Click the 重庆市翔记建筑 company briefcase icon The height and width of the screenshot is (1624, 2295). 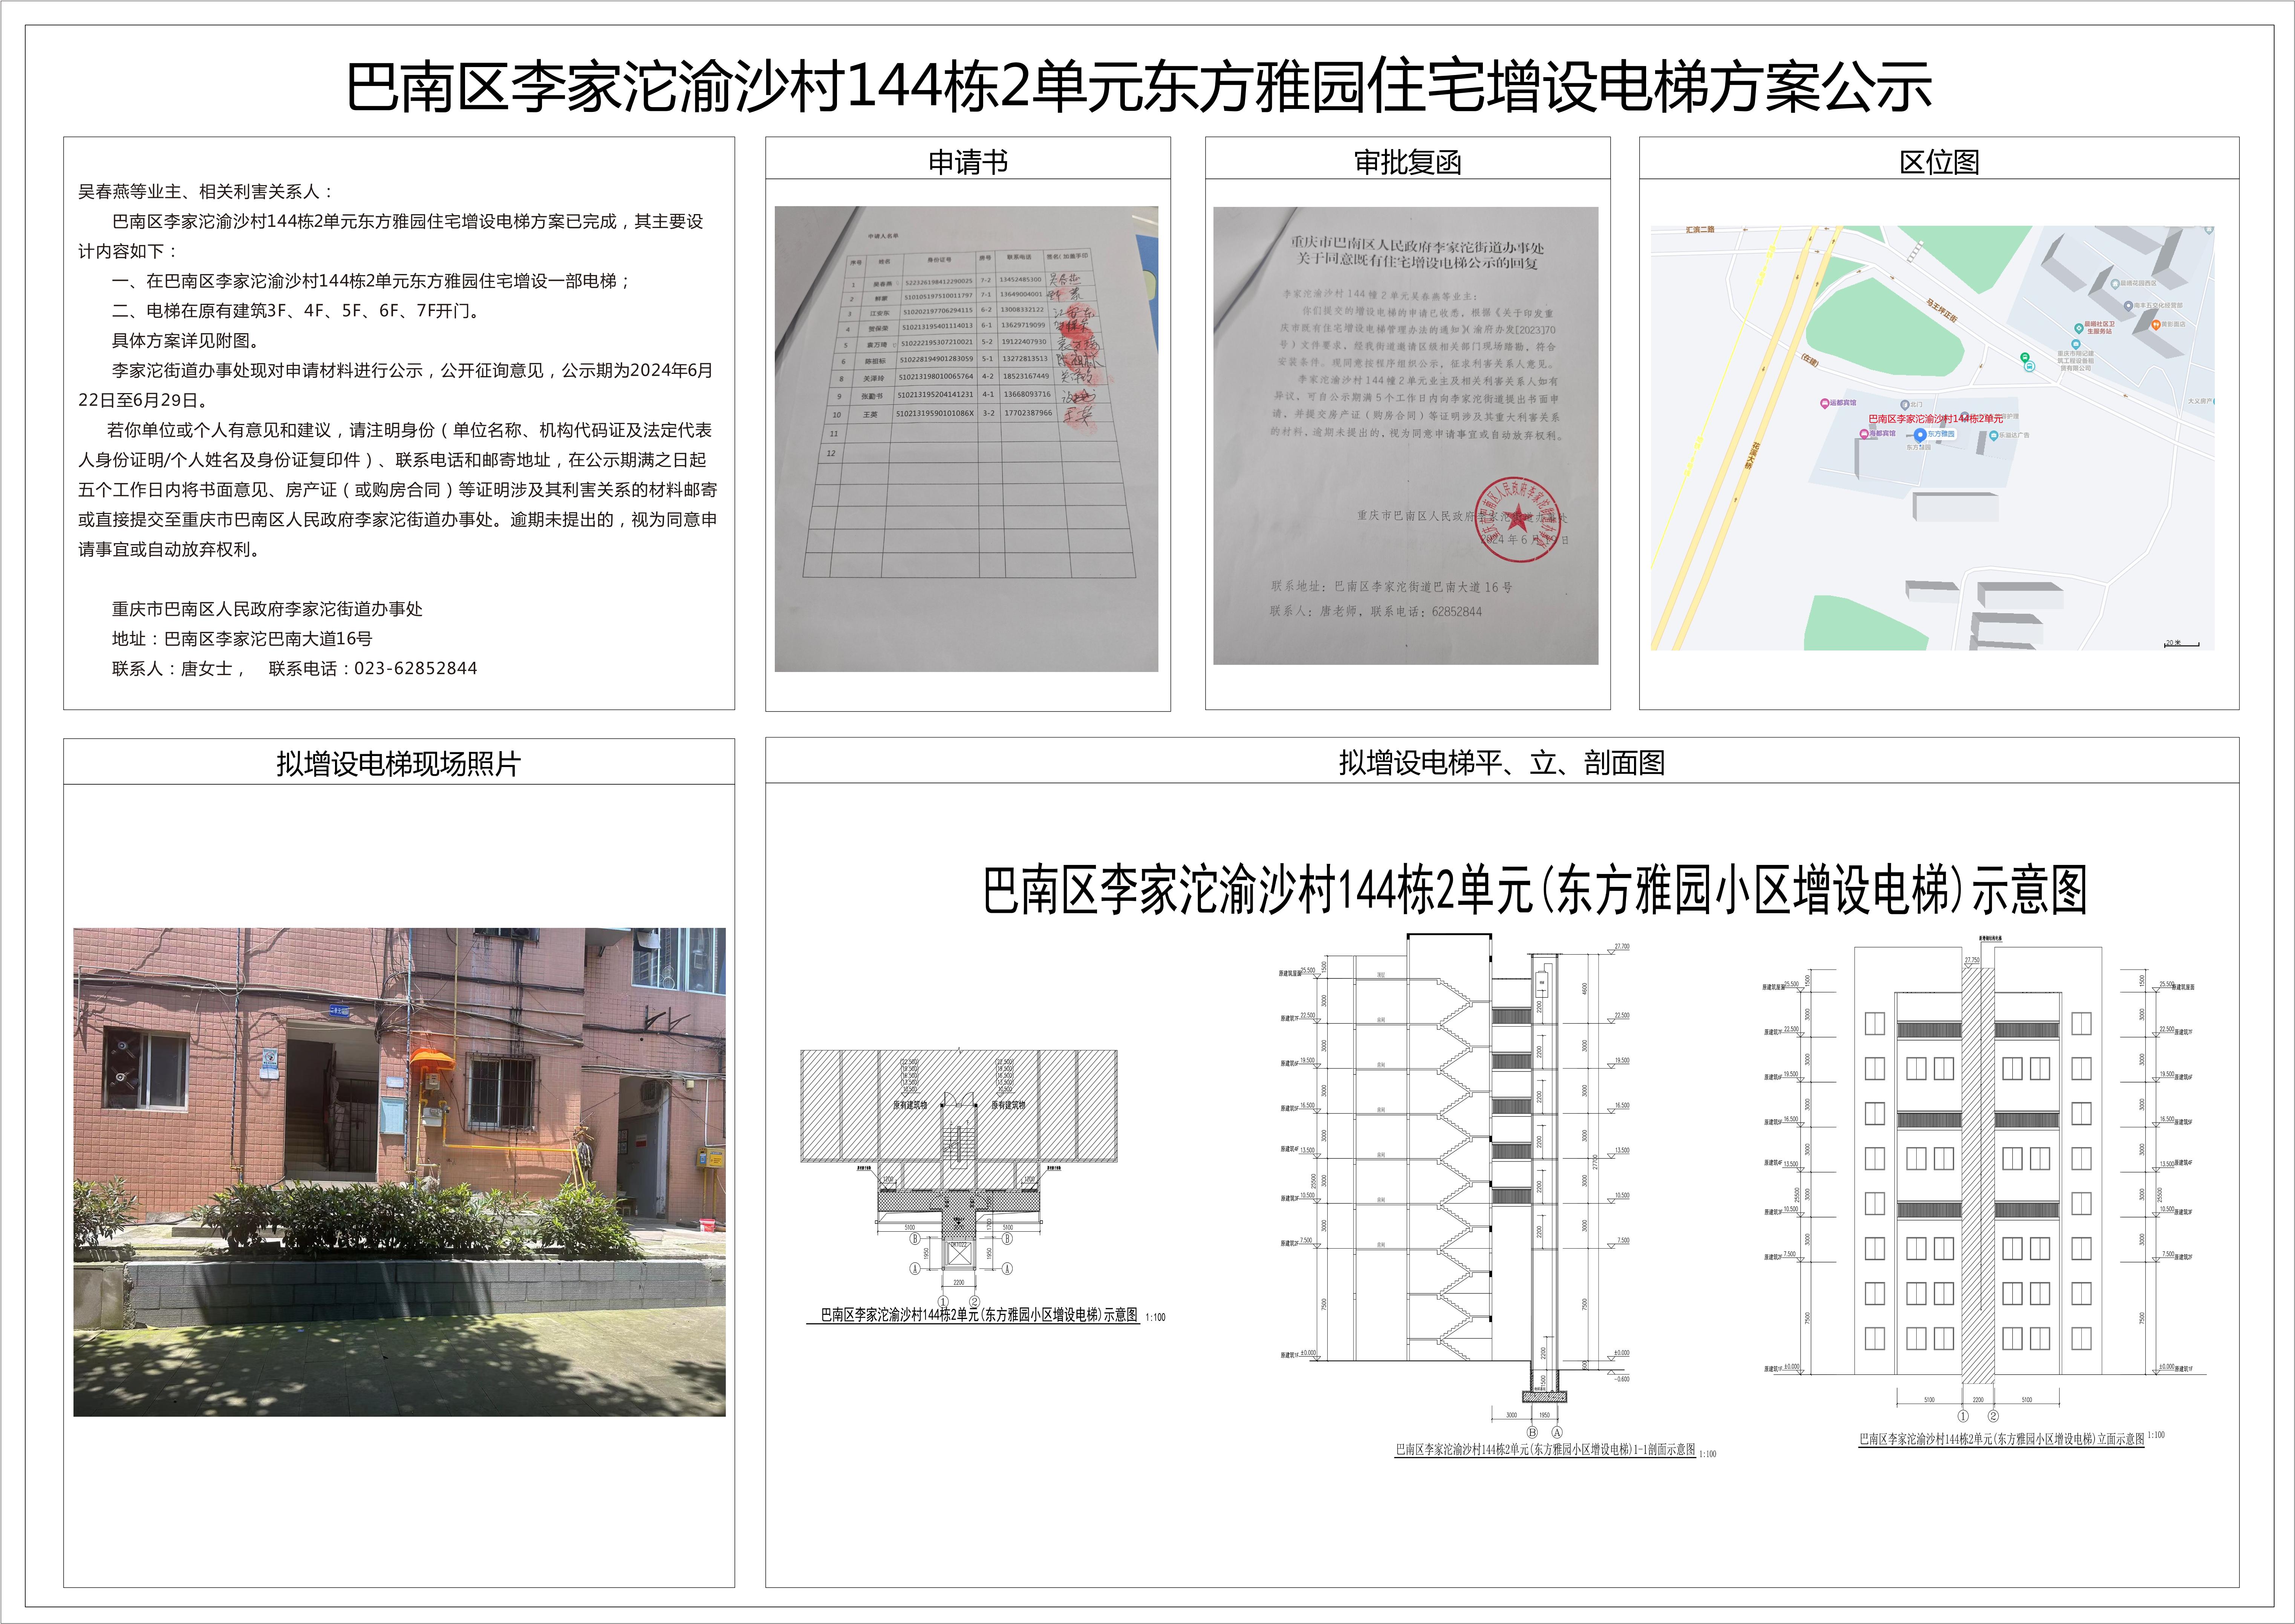point(2076,344)
